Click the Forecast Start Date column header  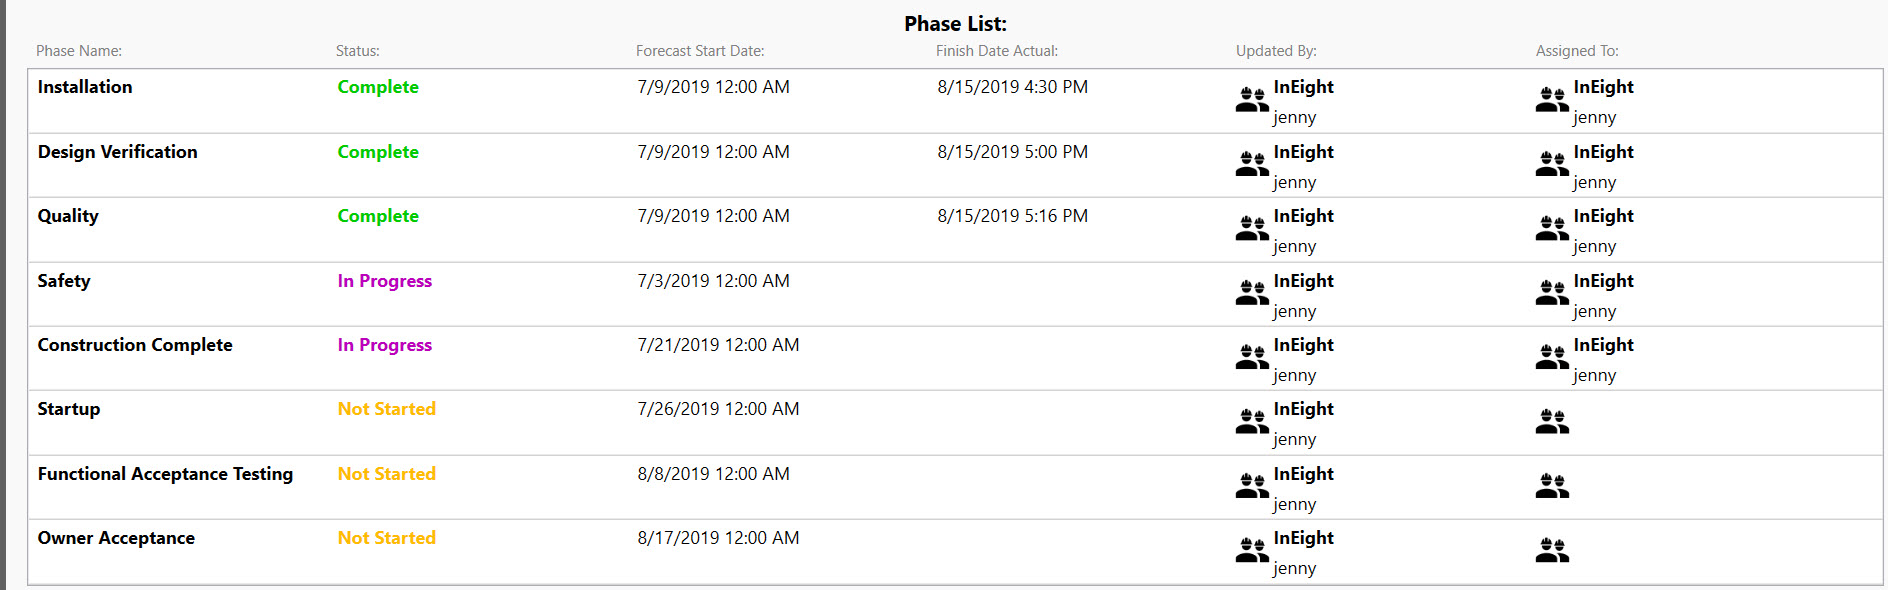(700, 51)
